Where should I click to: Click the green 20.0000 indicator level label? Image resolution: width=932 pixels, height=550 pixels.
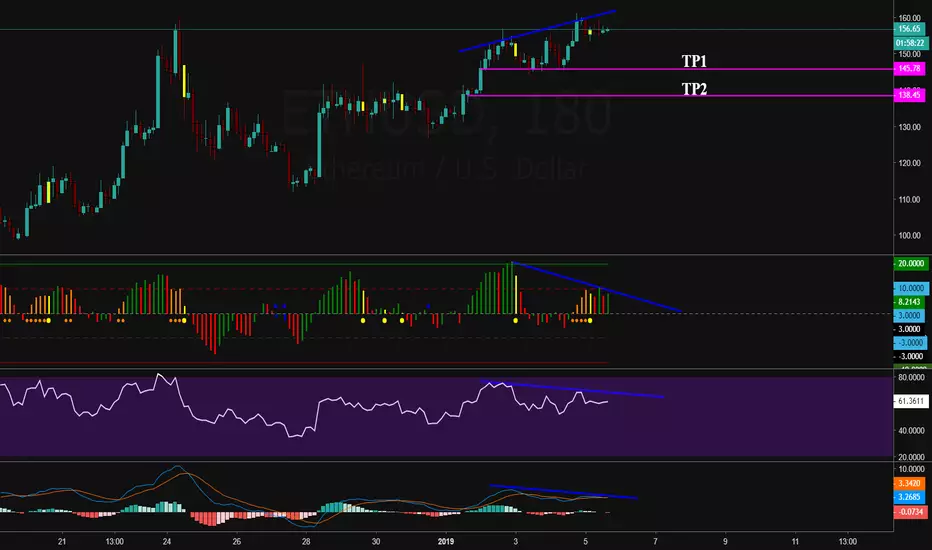click(x=911, y=263)
